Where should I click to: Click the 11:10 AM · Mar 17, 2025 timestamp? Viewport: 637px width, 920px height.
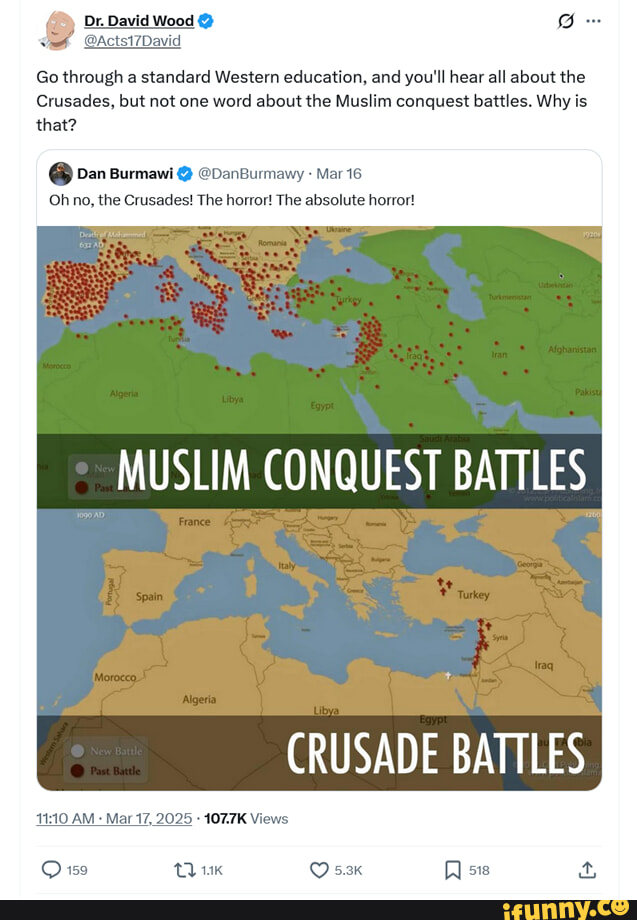[x=114, y=818]
